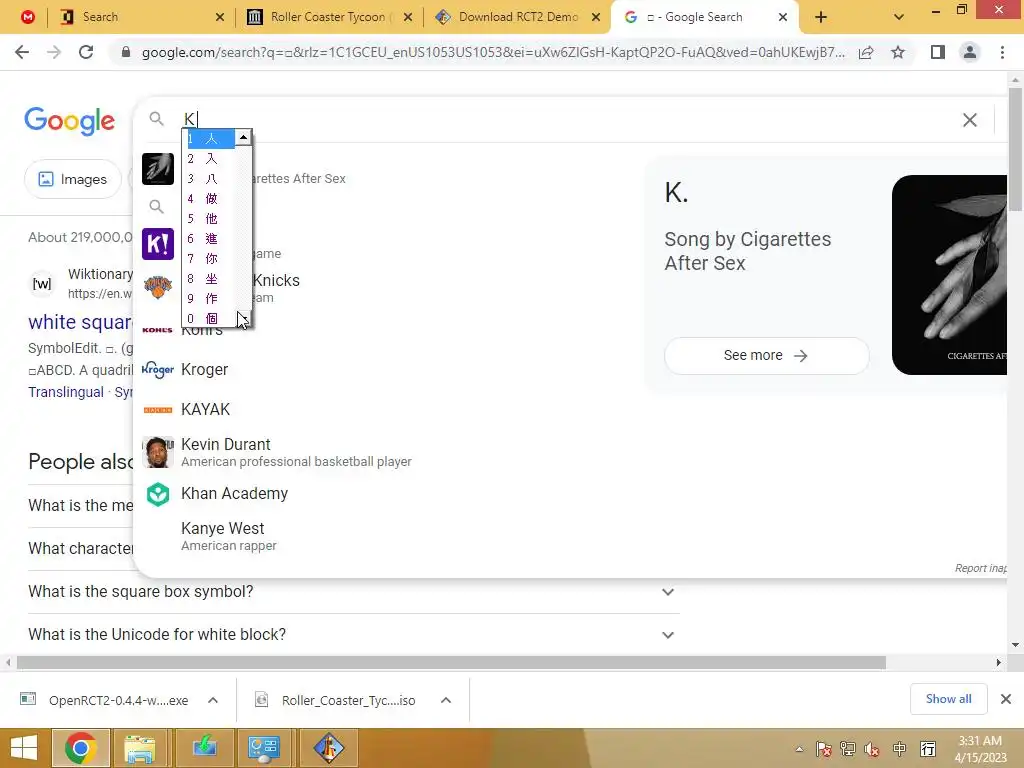Viewport: 1024px width, 768px height.
Task: Click the muted volume tray icon
Action: pyautogui.click(x=872, y=749)
